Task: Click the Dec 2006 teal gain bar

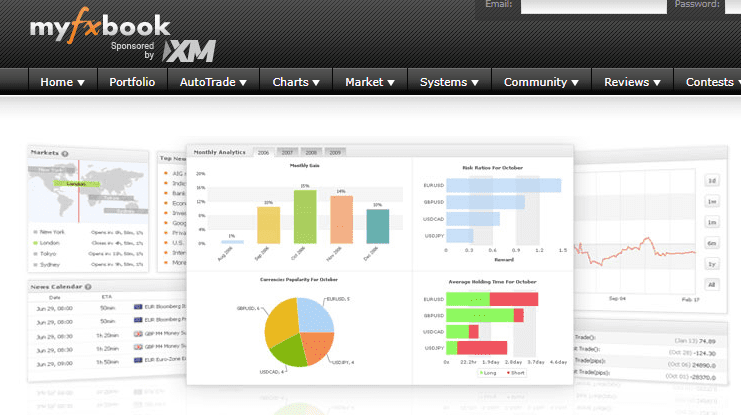Action: (378, 226)
